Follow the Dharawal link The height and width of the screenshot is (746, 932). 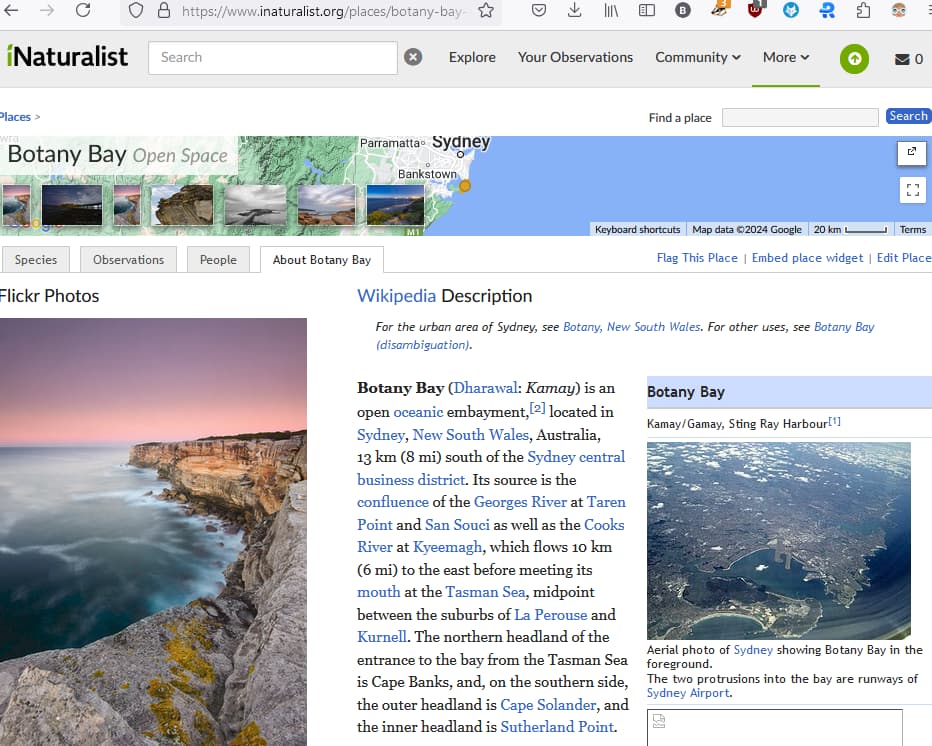tap(485, 388)
